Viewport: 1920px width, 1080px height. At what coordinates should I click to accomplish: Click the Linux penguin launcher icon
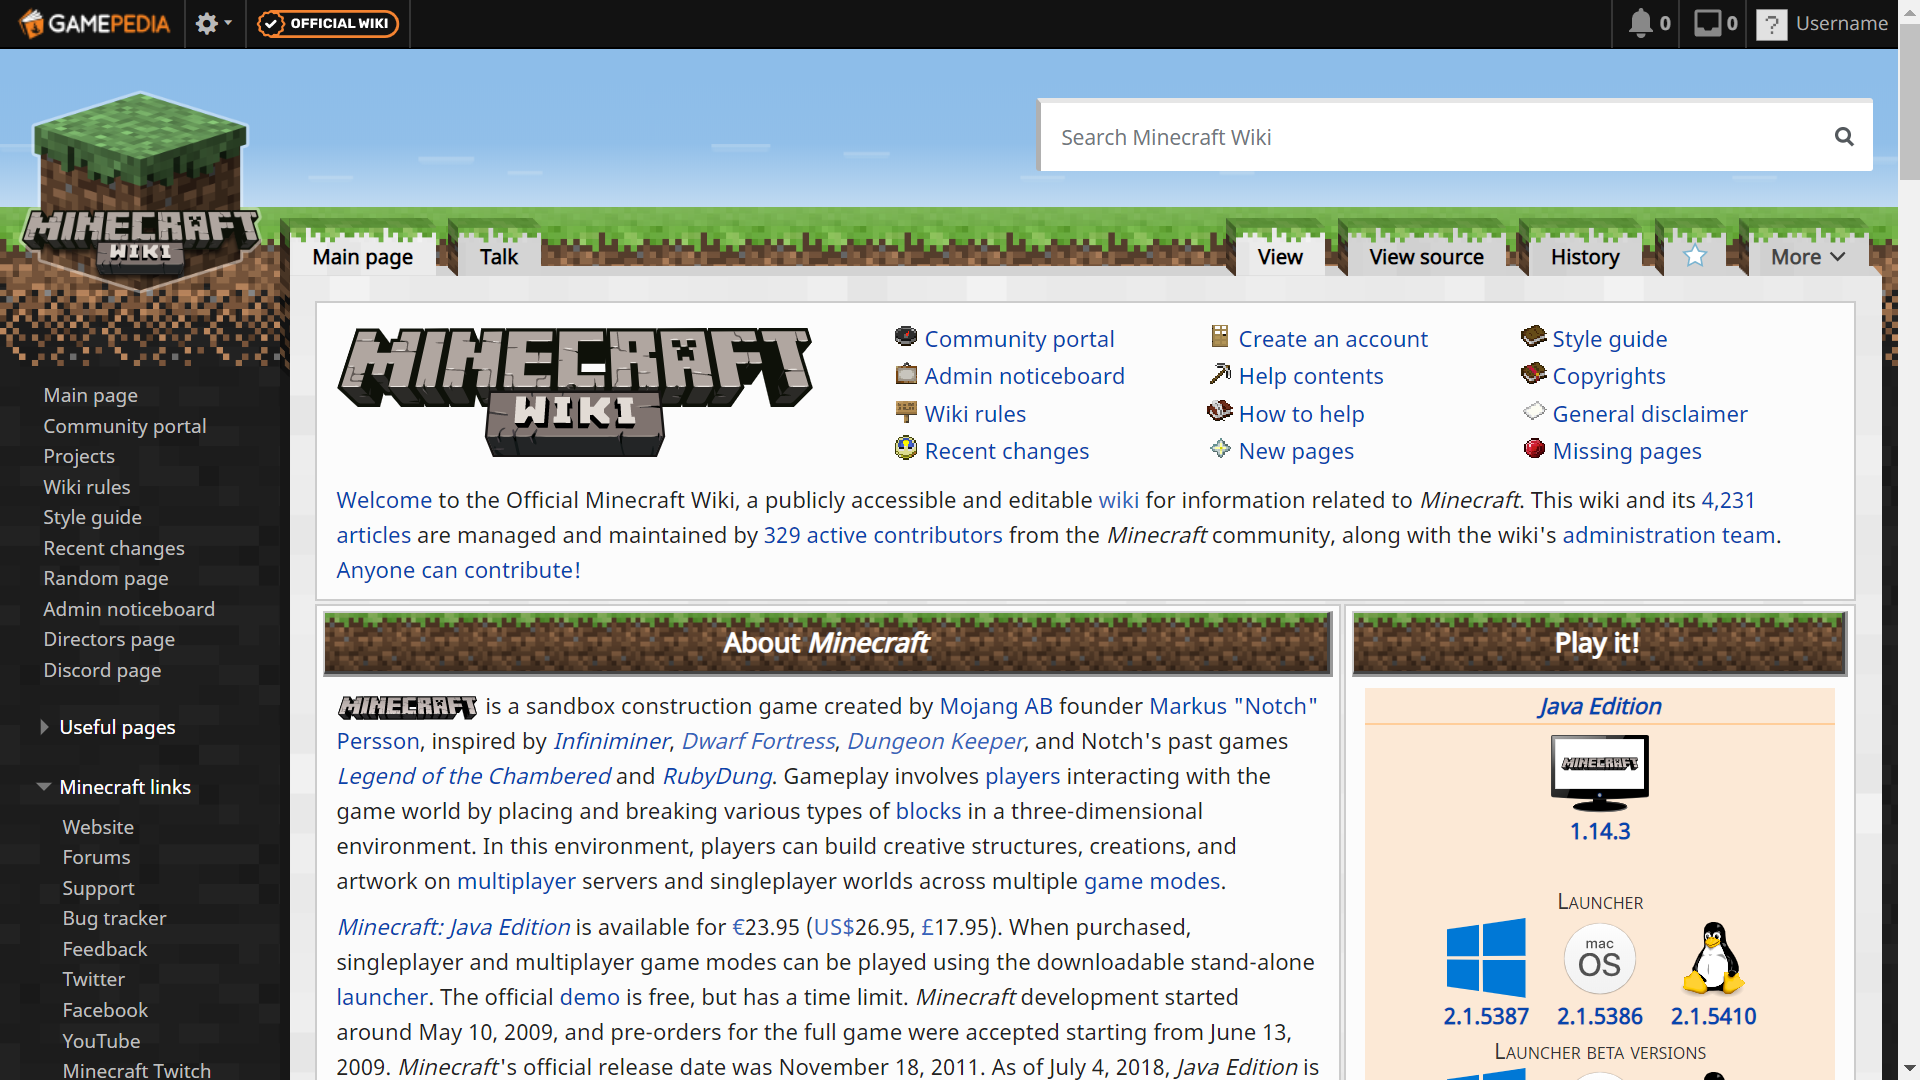(x=1713, y=957)
